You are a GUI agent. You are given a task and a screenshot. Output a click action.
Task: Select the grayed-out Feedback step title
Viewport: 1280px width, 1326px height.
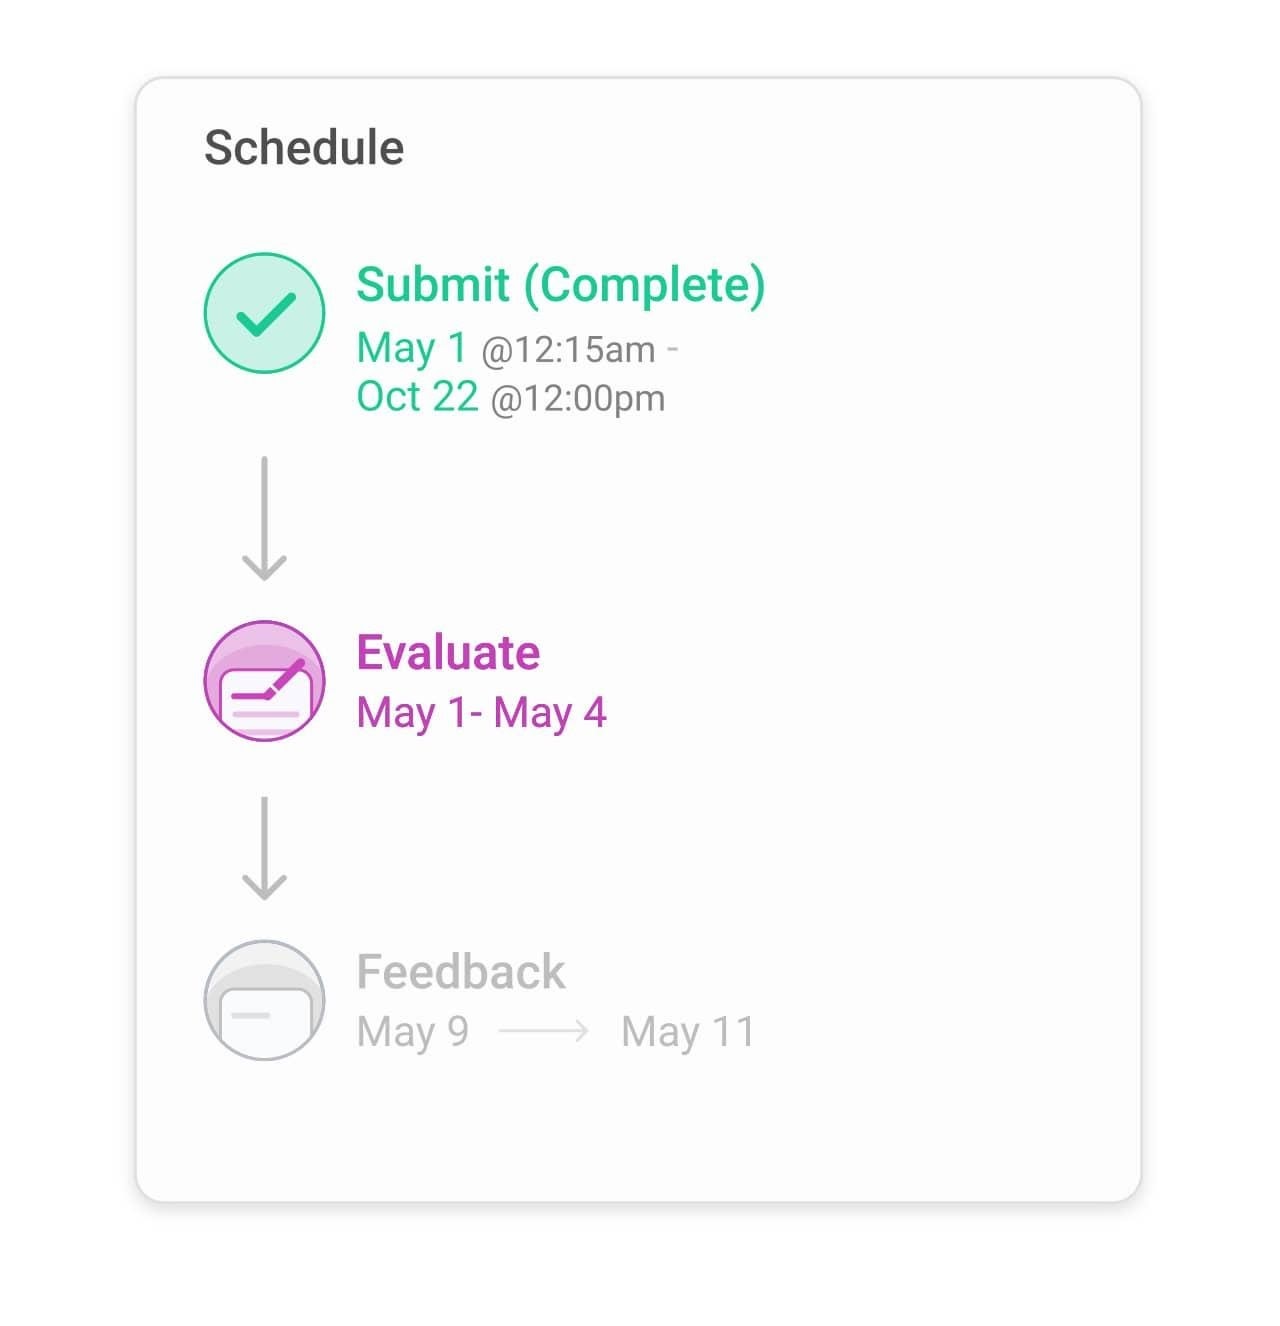[461, 972]
